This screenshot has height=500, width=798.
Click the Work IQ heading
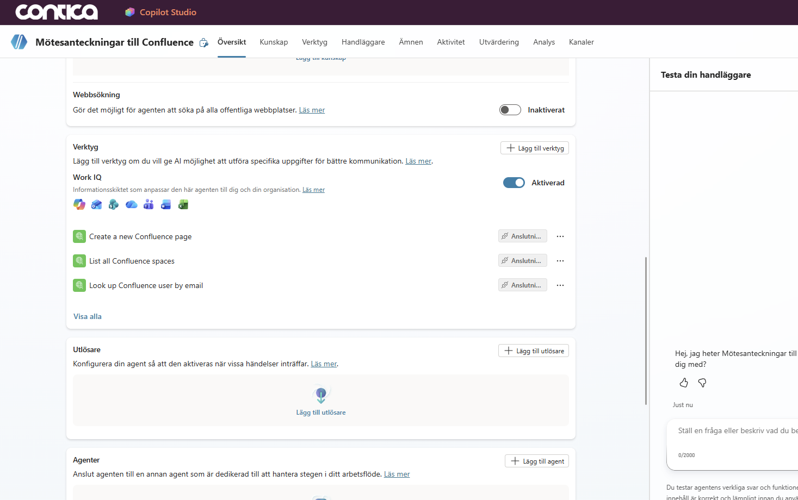[87, 177]
